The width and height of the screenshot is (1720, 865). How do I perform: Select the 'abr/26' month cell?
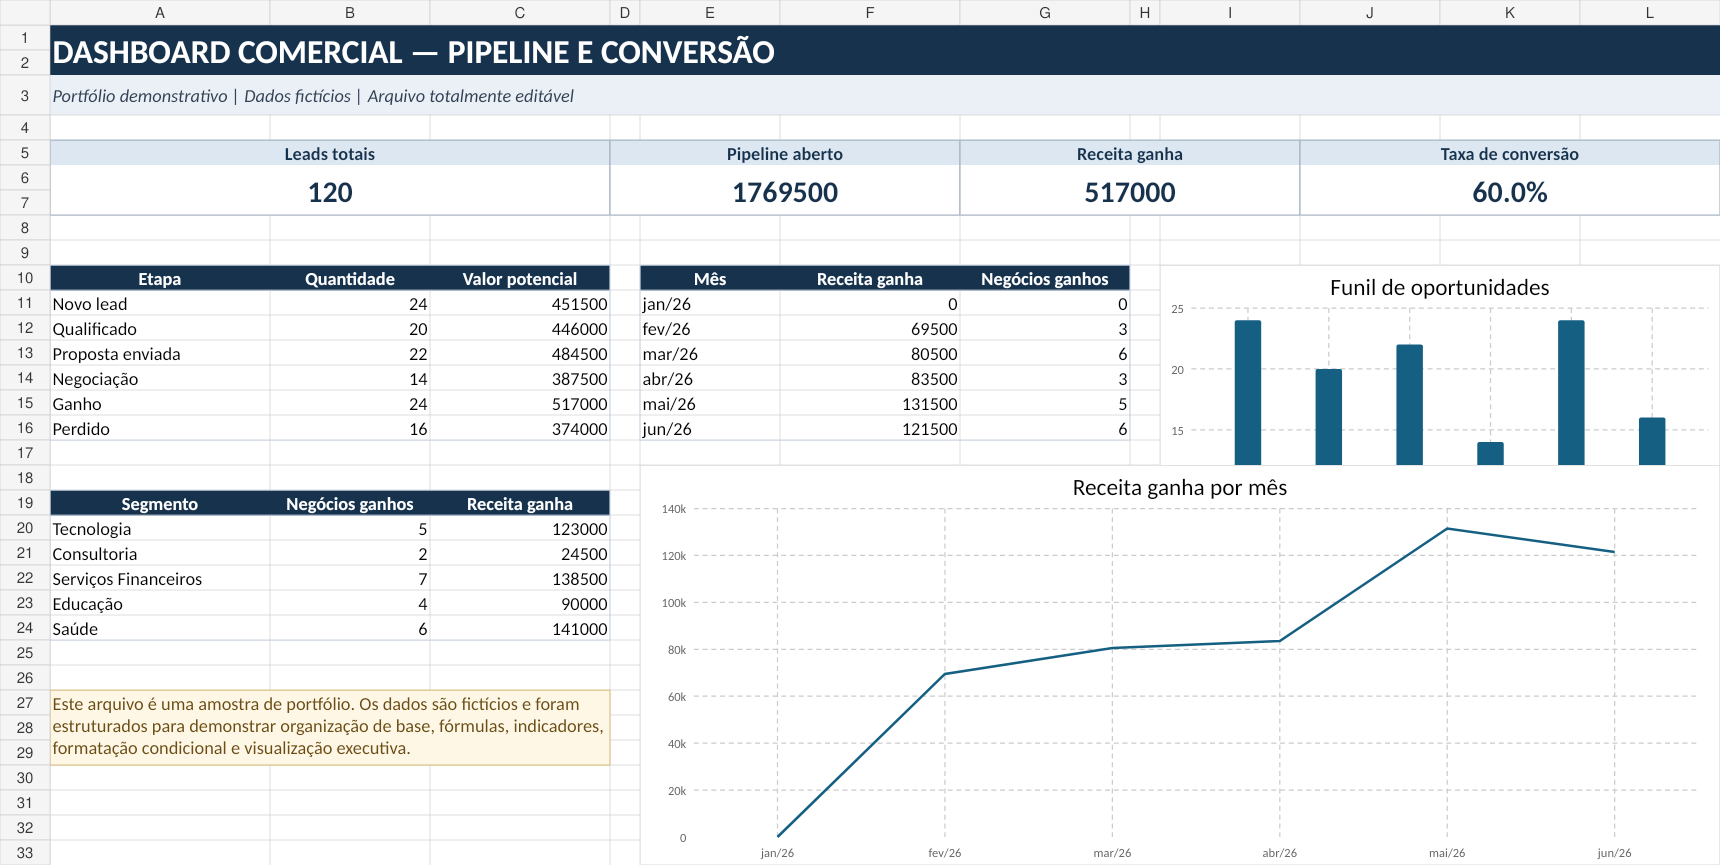point(710,378)
